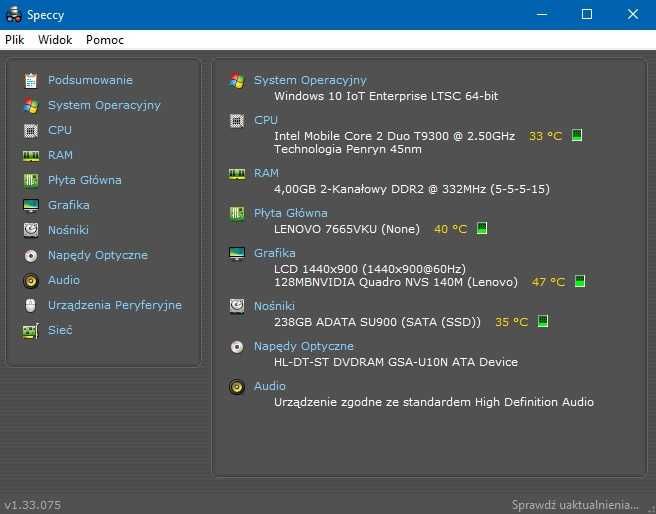
Task: Click Sprawdź uaktualnienia... update link
Action: pyautogui.click(x=575, y=505)
